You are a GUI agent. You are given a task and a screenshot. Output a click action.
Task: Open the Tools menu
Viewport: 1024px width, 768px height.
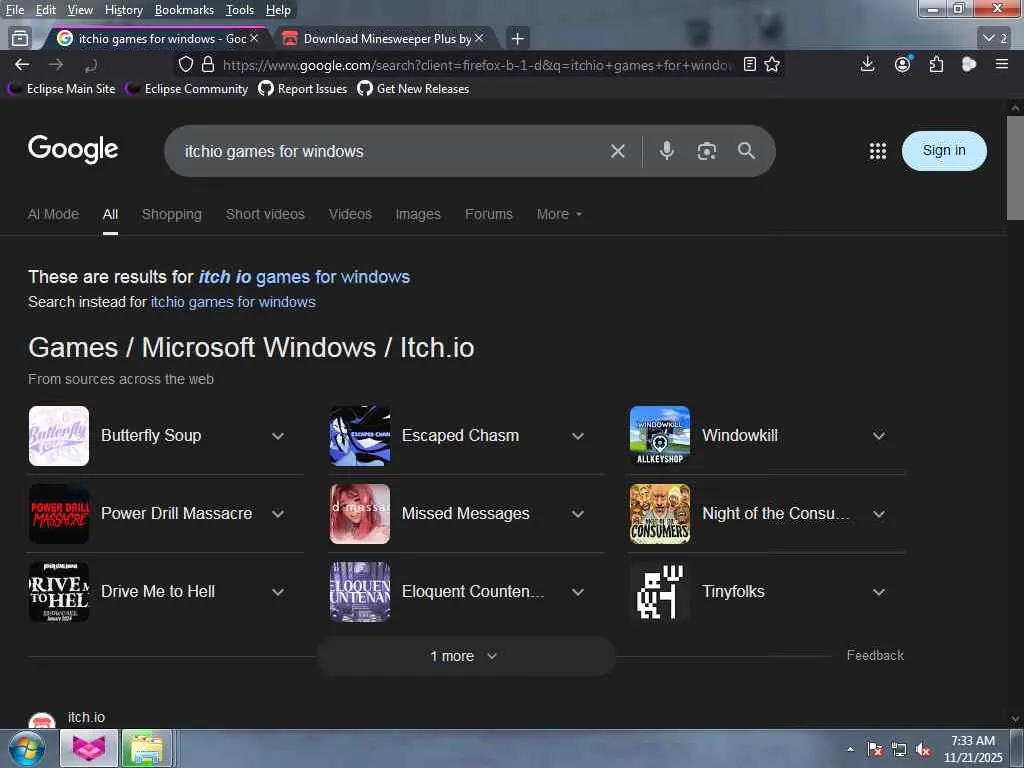click(x=240, y=10)
